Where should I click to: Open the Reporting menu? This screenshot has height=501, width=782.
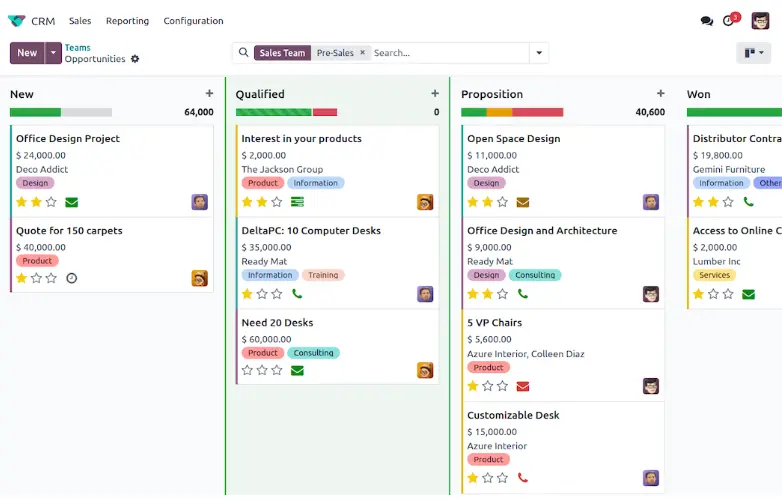[127, 21]
